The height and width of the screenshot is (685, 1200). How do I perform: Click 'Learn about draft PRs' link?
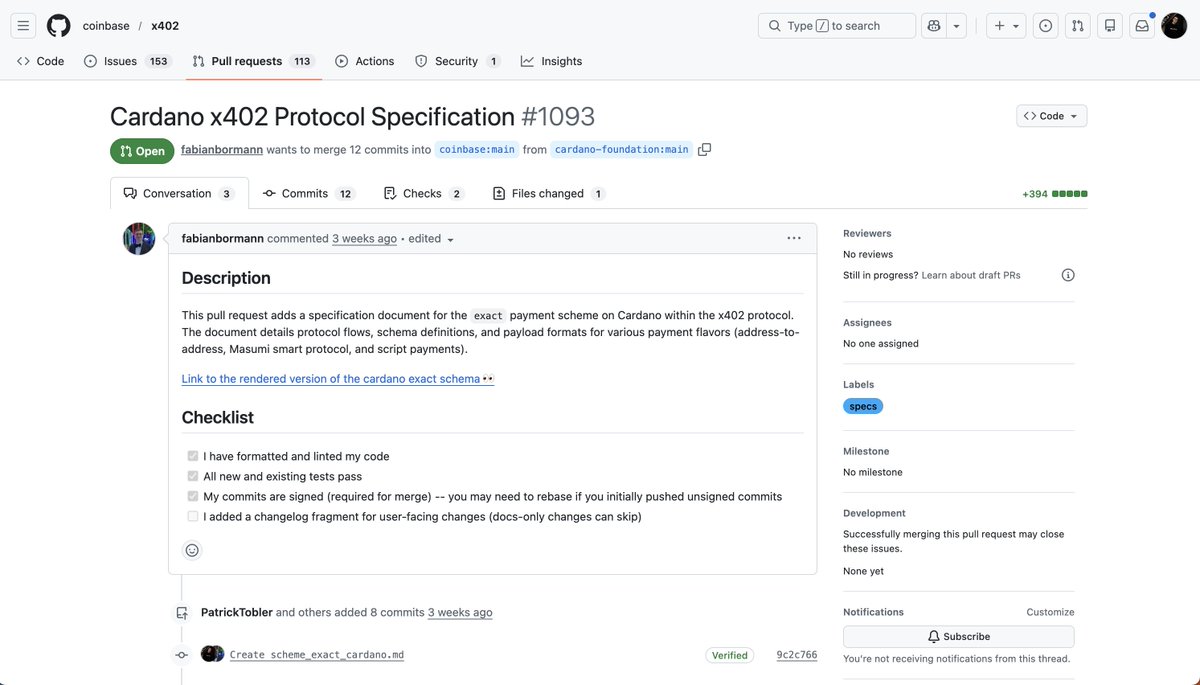[971, 275]
